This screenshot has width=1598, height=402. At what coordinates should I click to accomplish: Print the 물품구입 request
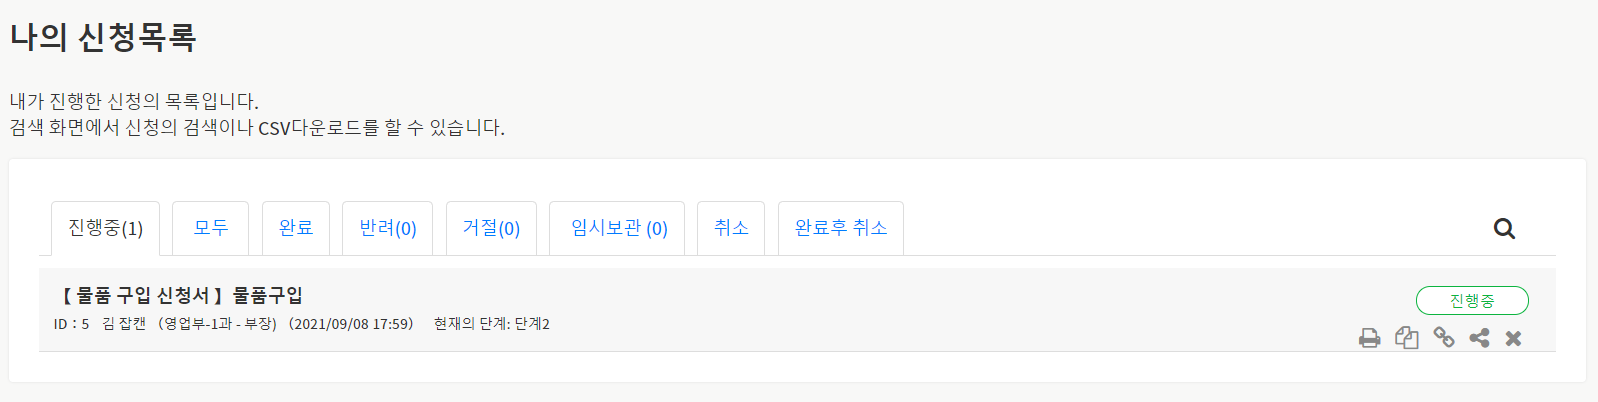1369,338
